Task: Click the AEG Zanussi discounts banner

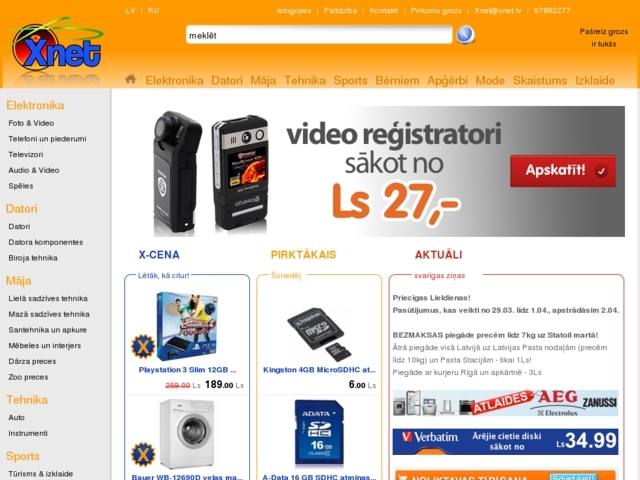Action: click(x=505, y=403)
